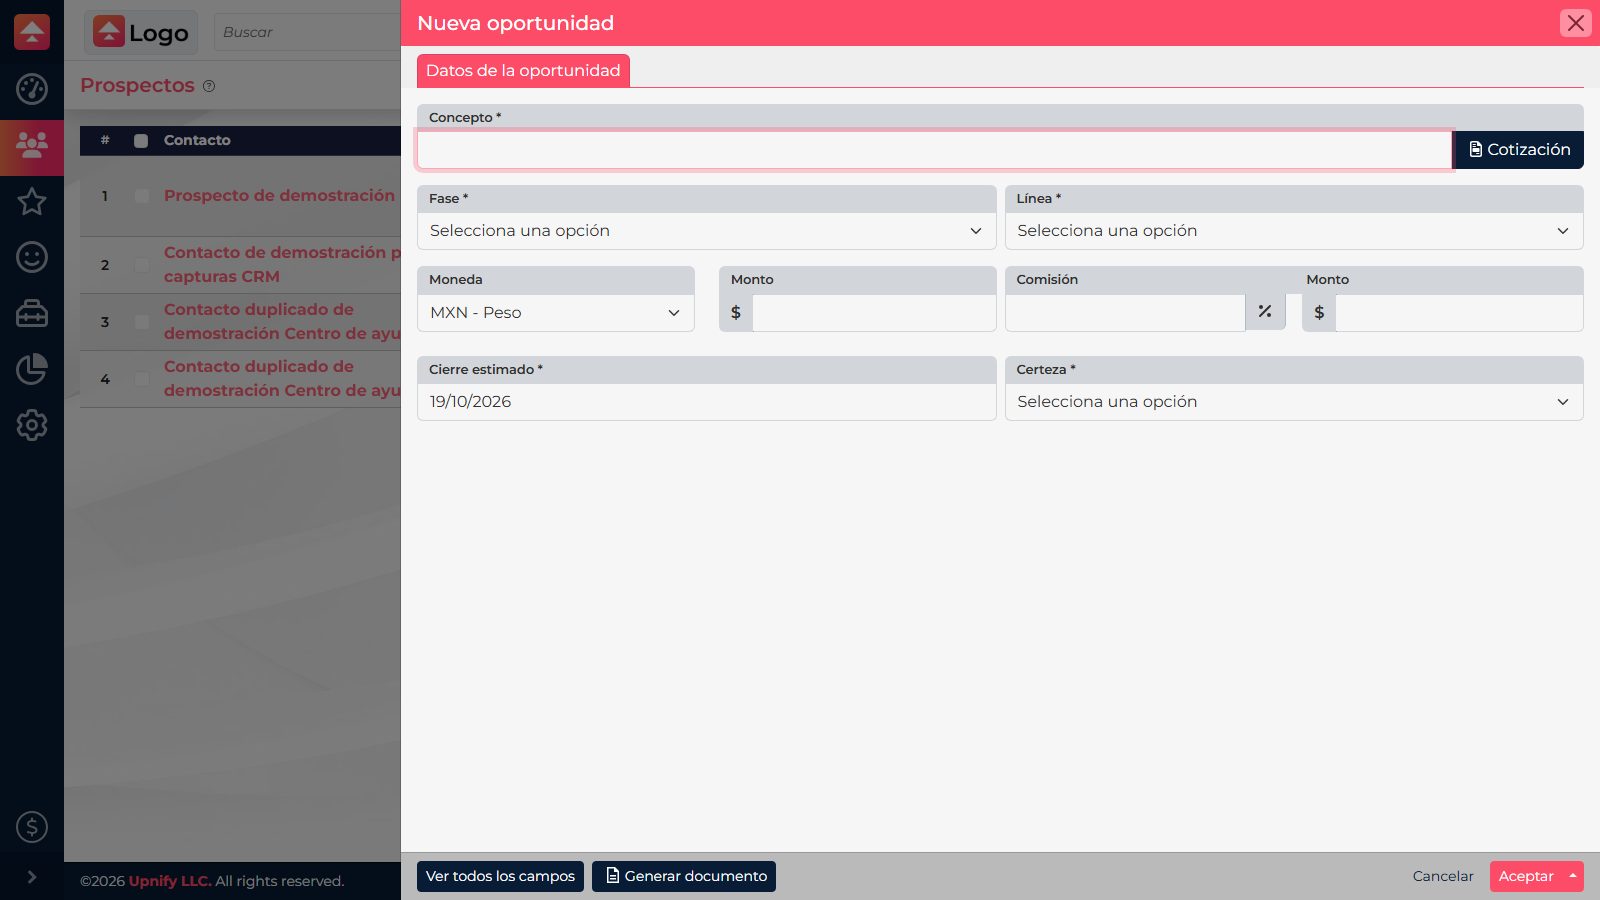This screenshot has width=1600, height=900.
Task: Open the Línea dropdown
Action: coord(1294,231)
